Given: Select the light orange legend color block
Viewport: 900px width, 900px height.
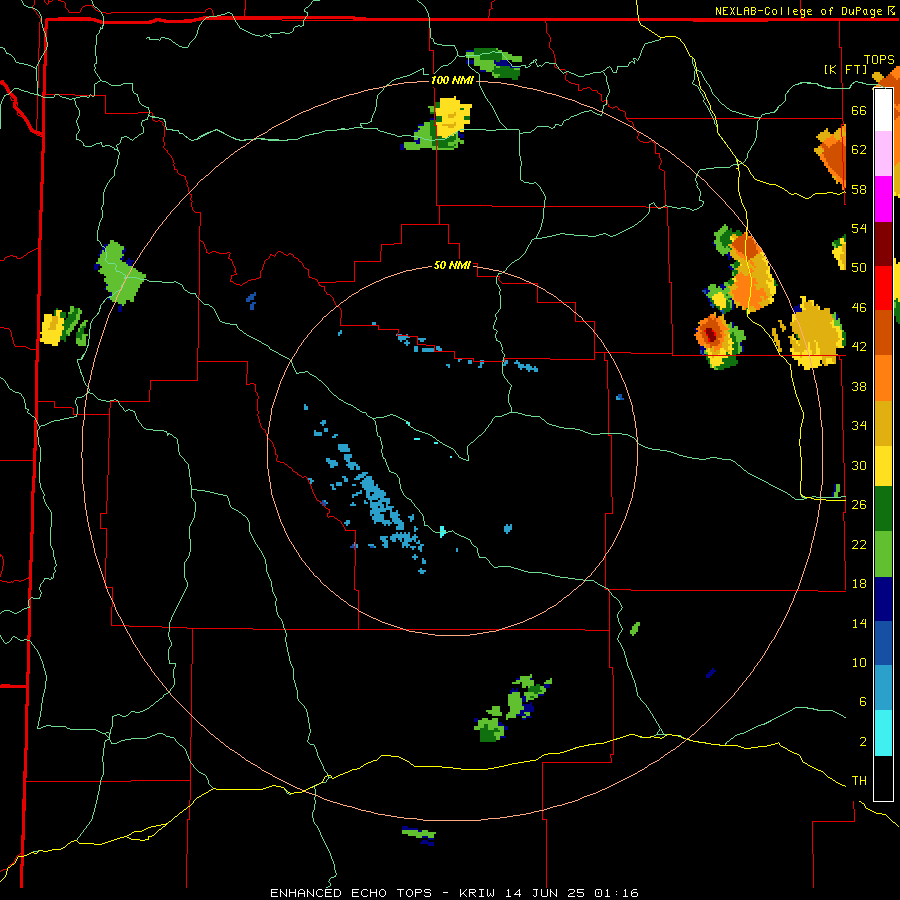Looking at the screenshot, I should pyautogui.click(x=883, y=378).
